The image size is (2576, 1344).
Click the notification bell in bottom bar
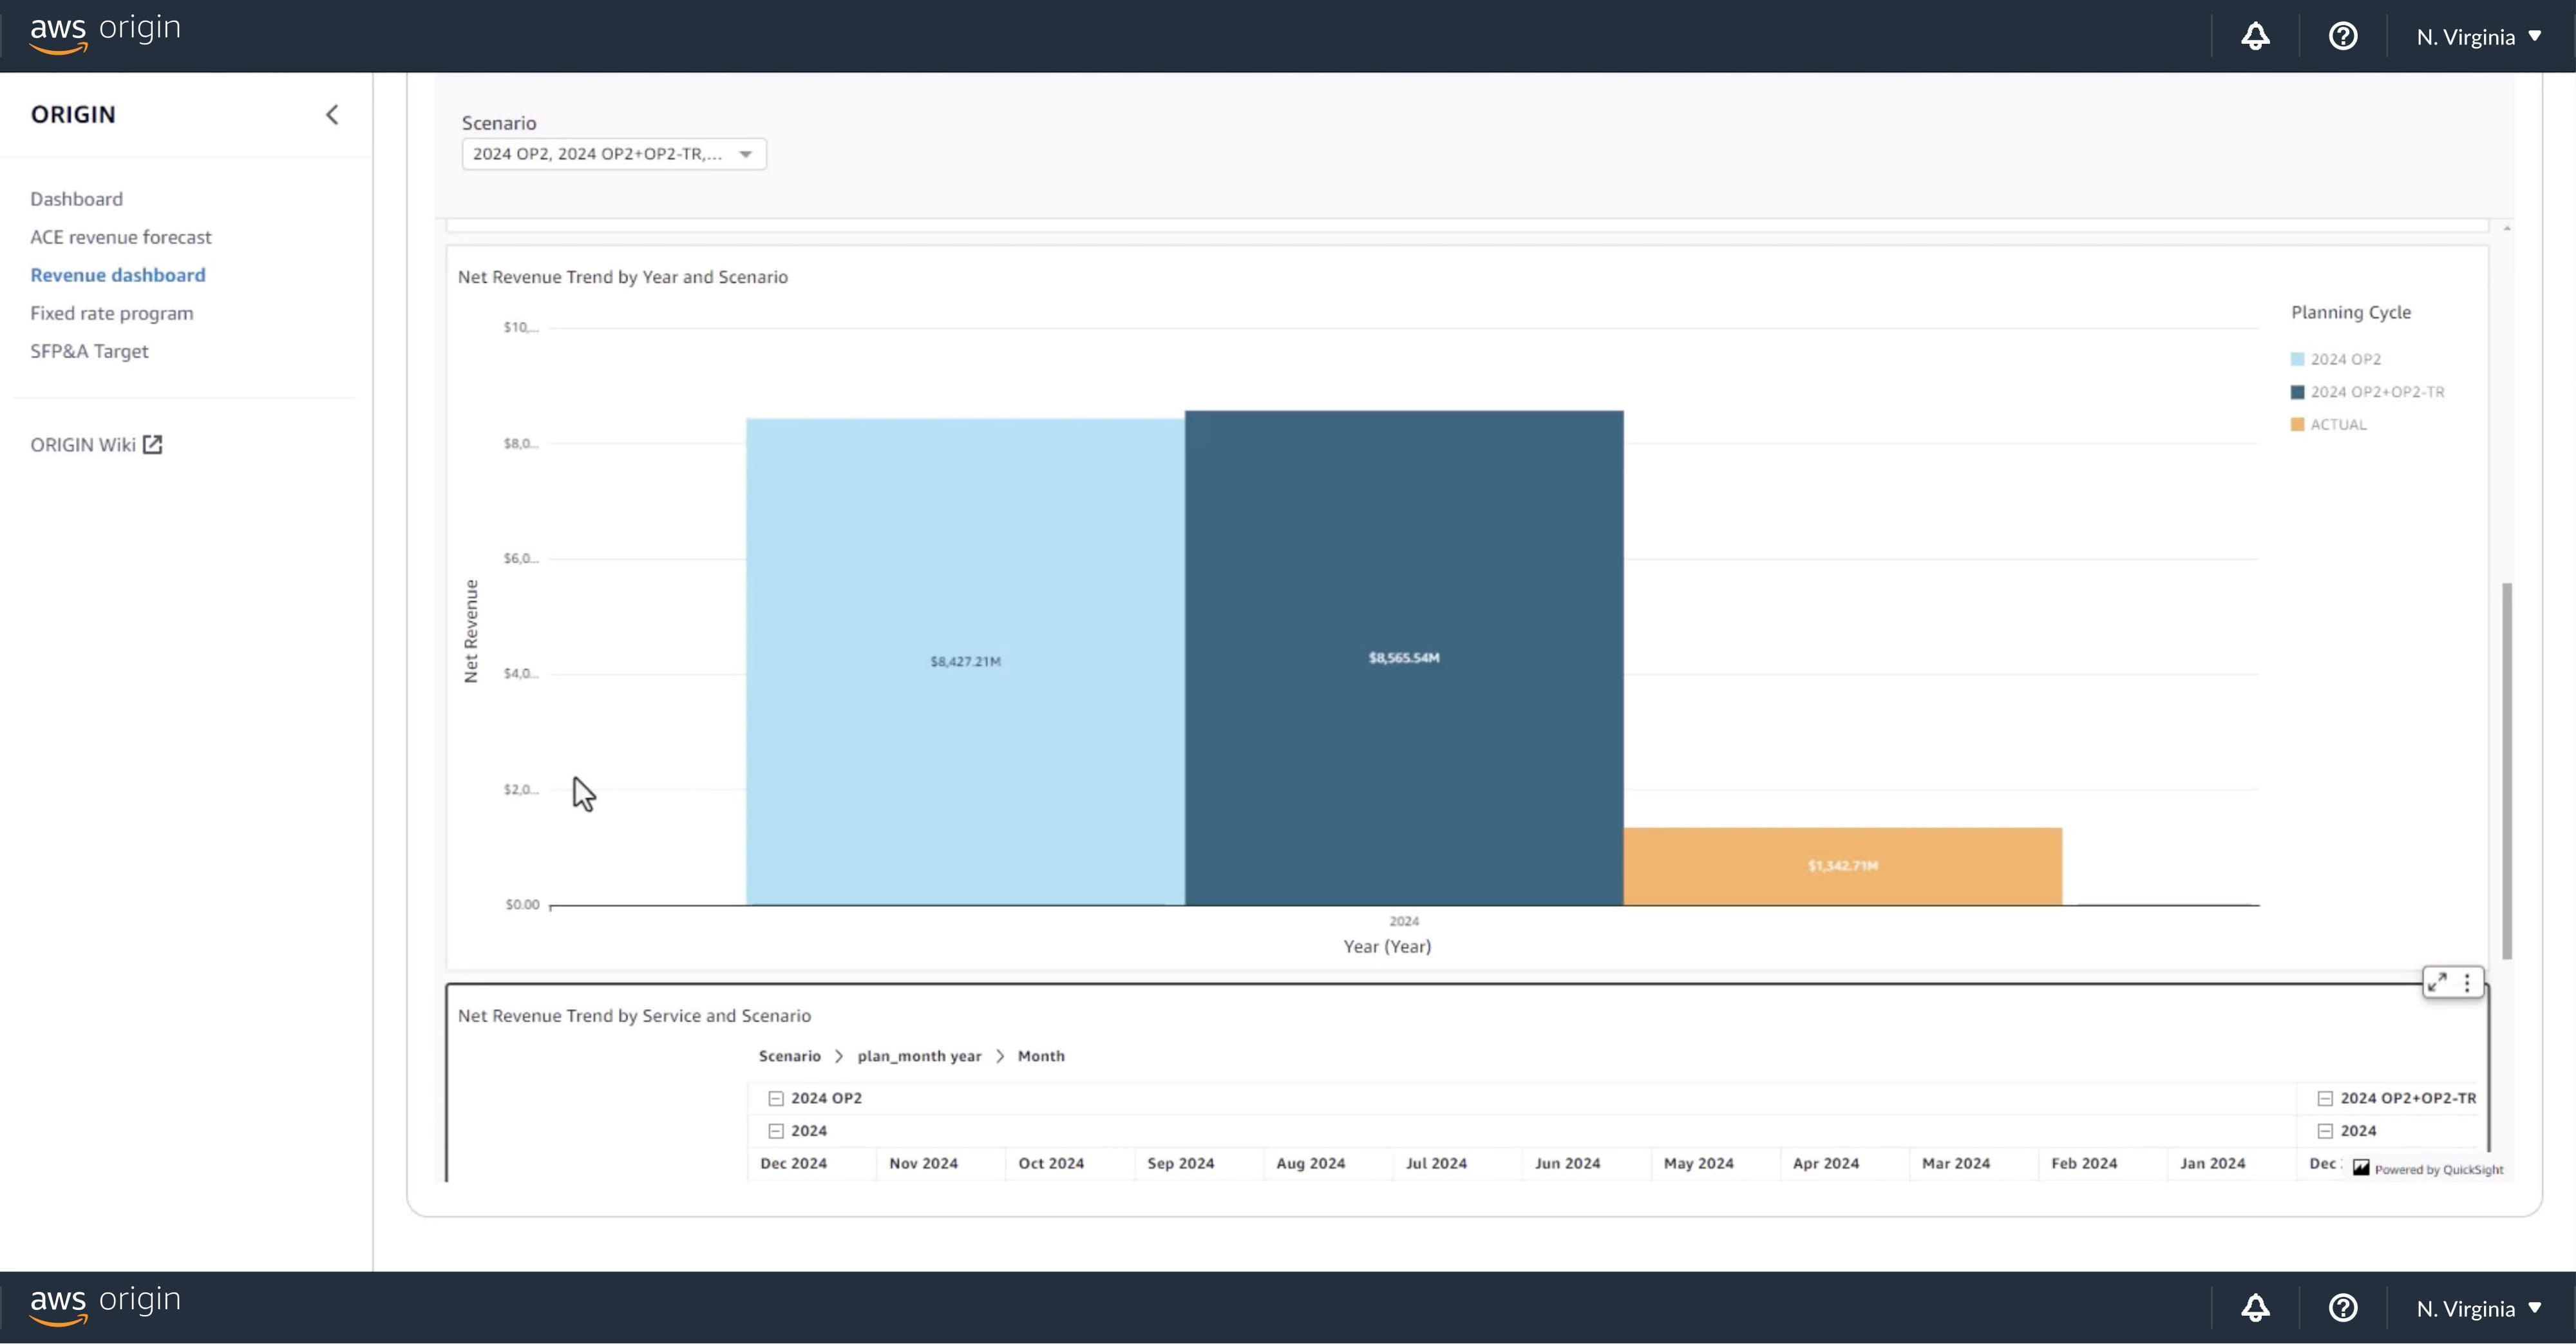(x=2255, y=1308)
